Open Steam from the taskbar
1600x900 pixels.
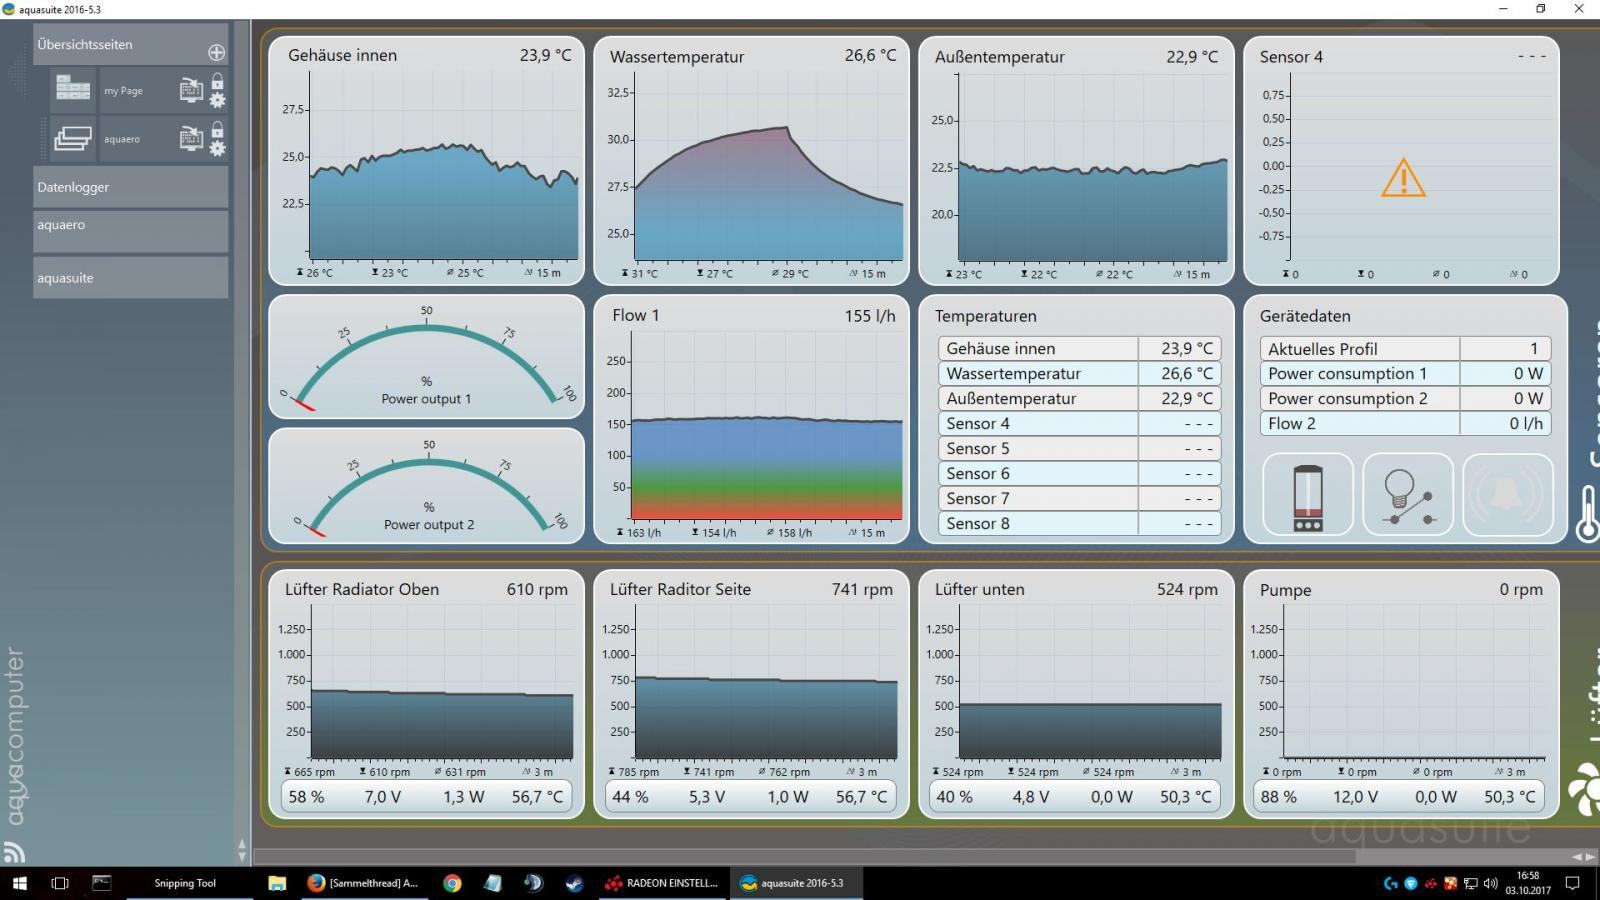coord(574,883)
